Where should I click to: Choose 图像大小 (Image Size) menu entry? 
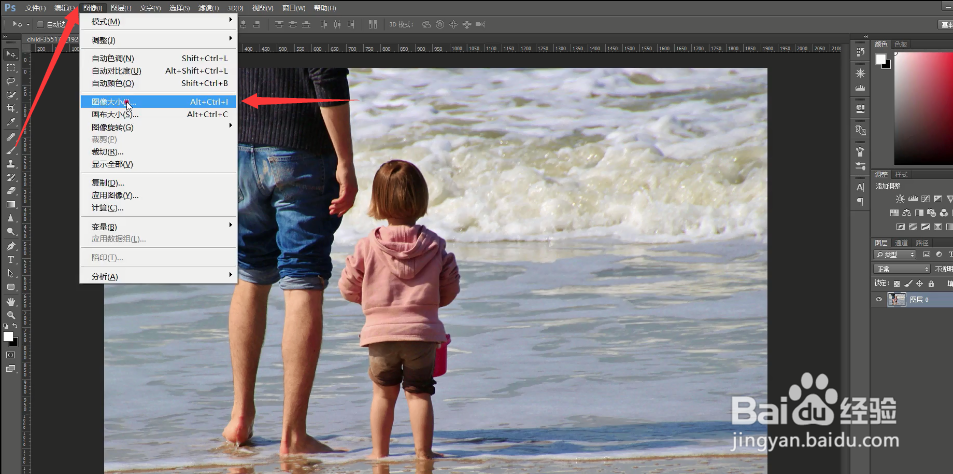point(158,102)
